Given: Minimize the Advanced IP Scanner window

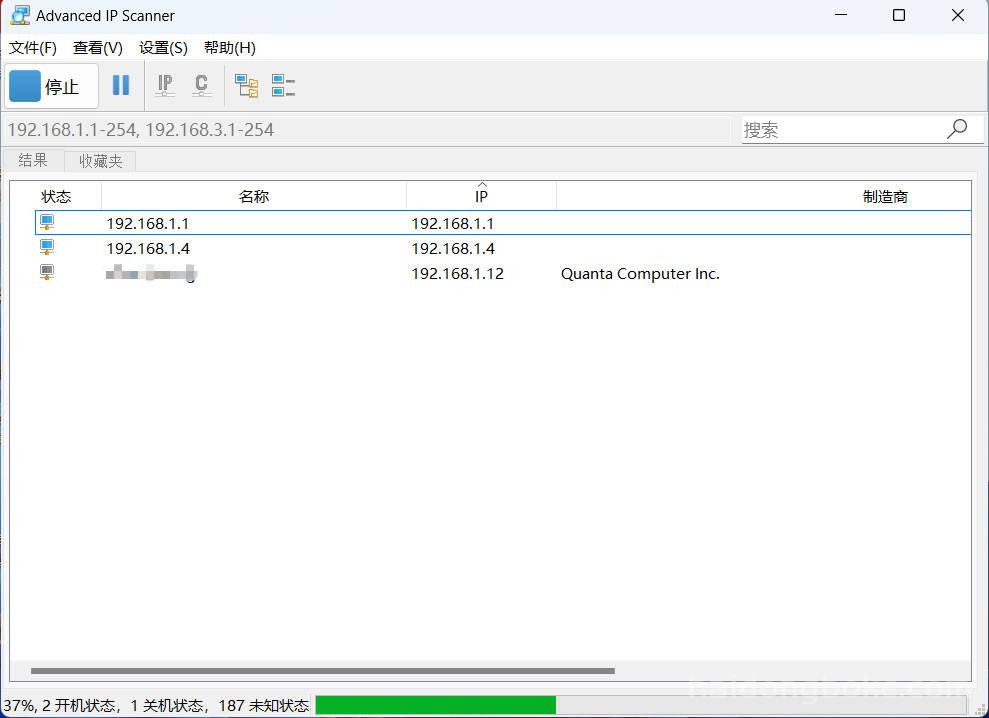Looking at the screenshot, I should pyautogui.click(x=841, y=15).
